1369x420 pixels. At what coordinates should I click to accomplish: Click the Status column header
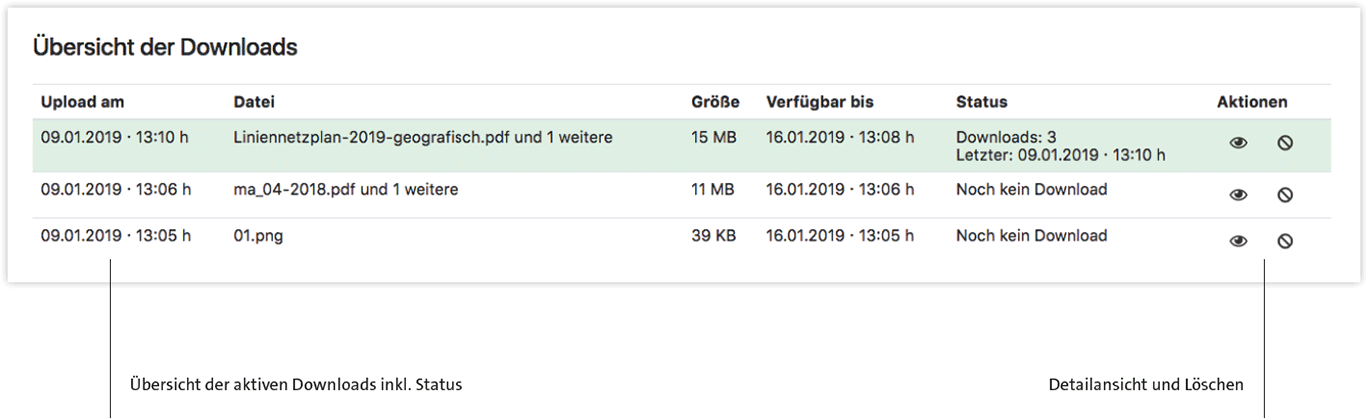pos(981,102)
